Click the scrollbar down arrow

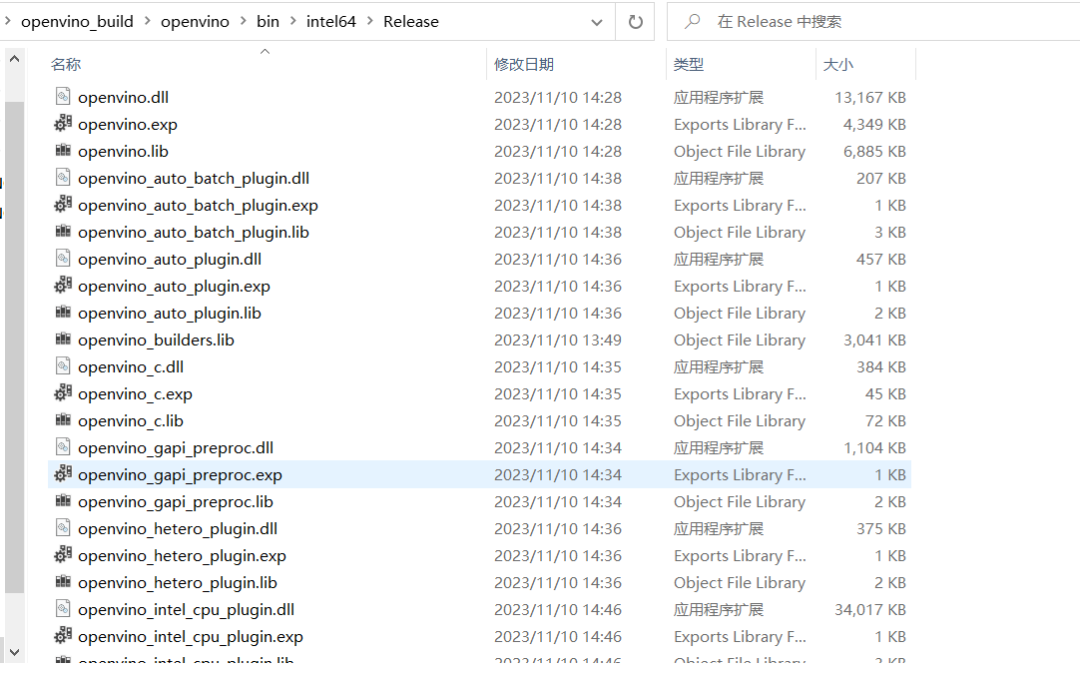tap(14, 651)
